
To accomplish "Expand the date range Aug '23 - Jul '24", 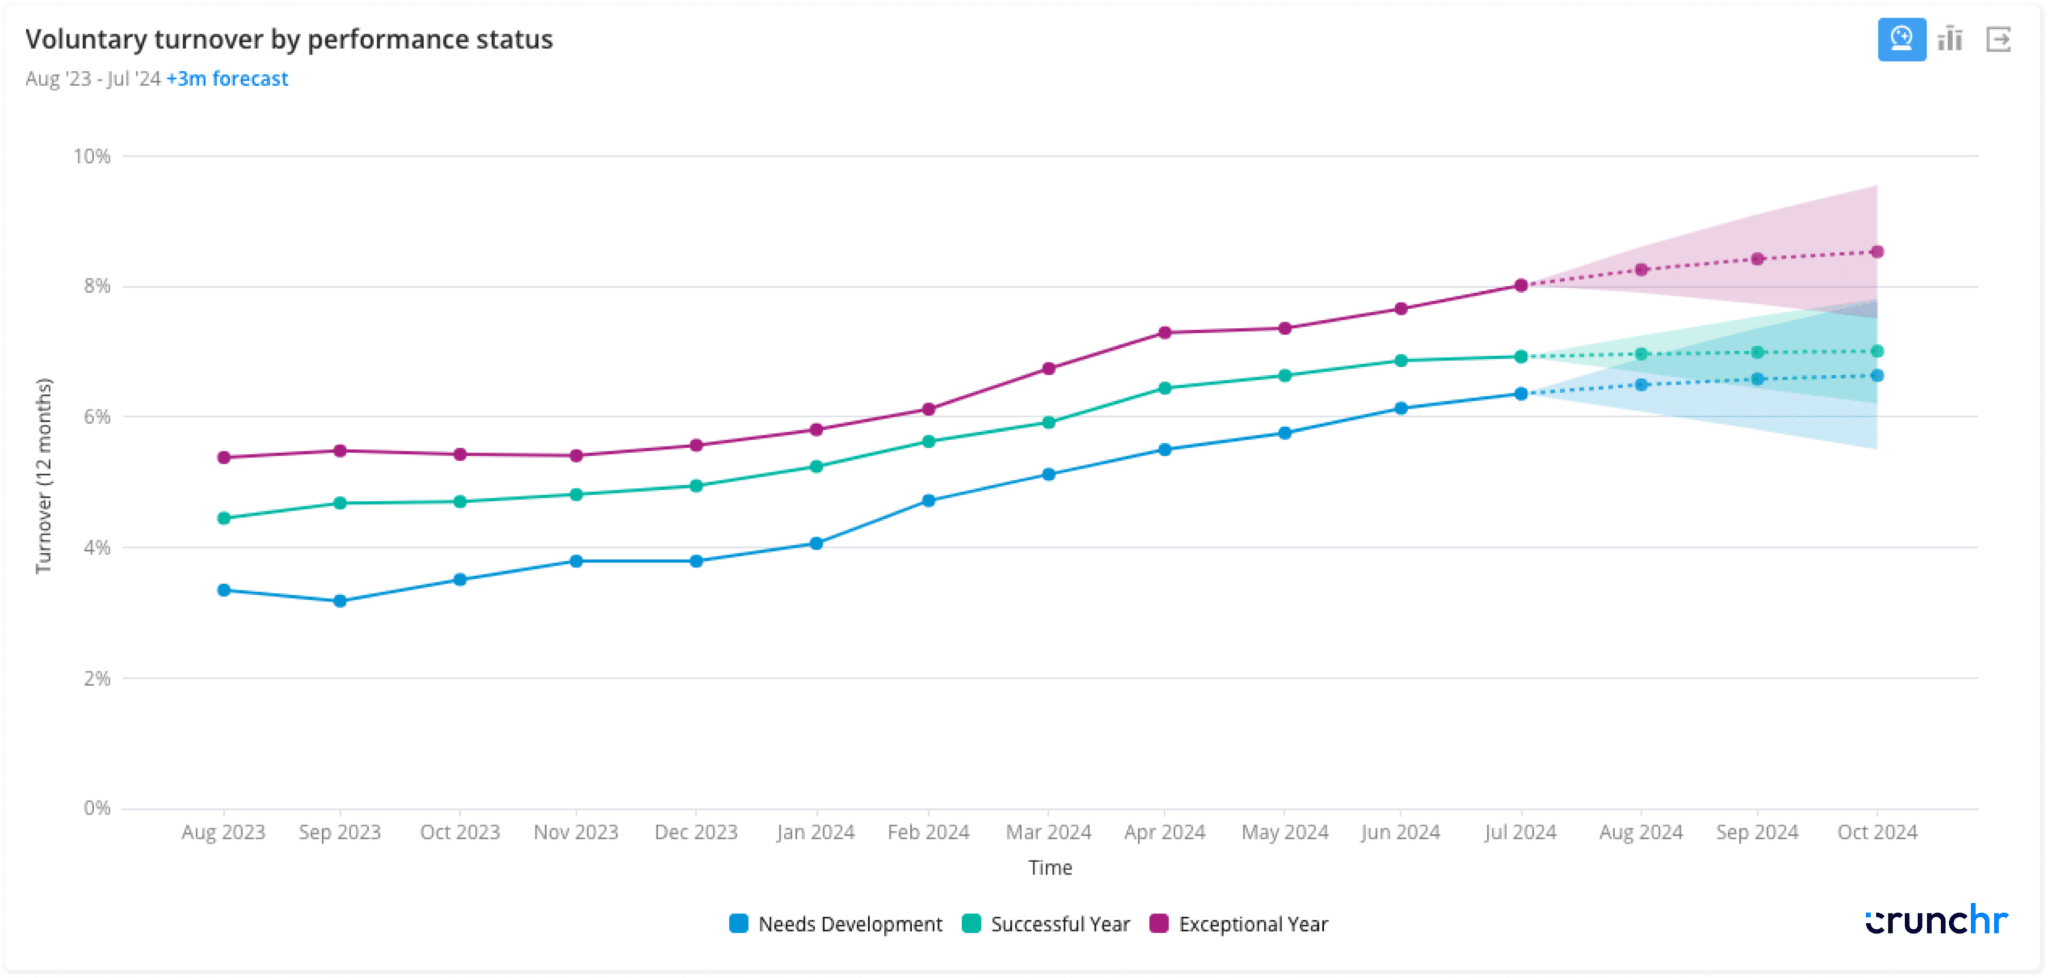I will coord(91,78).
